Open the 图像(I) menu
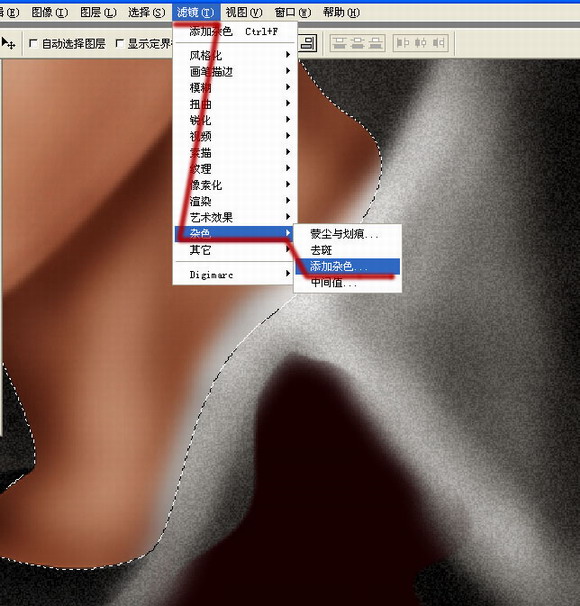 coord(49,12)
